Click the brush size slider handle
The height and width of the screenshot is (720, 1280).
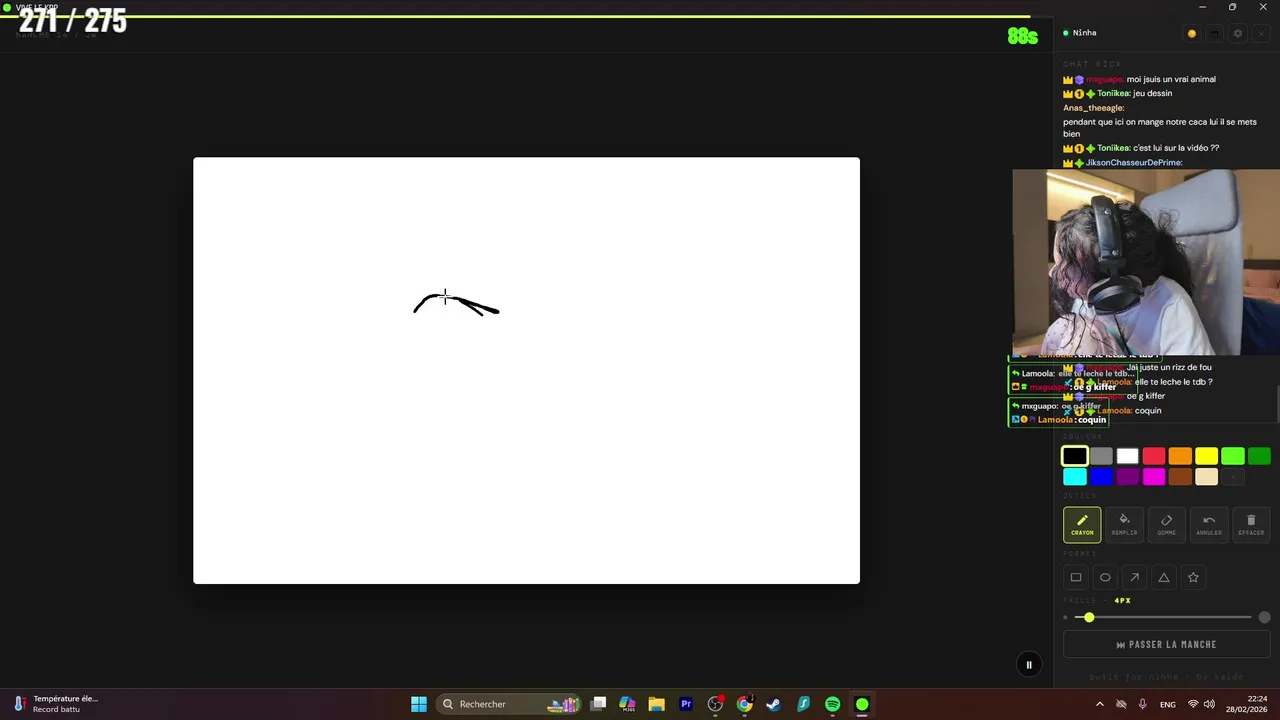pos(1089,617)
